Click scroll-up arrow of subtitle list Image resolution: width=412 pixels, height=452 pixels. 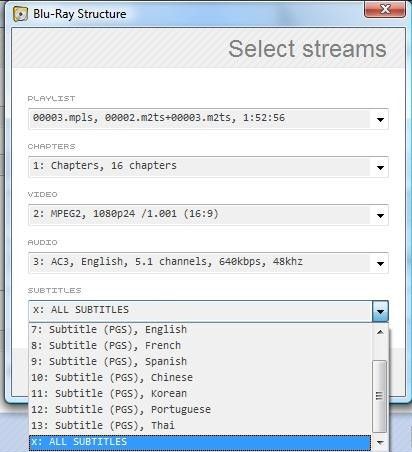click(x=380, y=332)
